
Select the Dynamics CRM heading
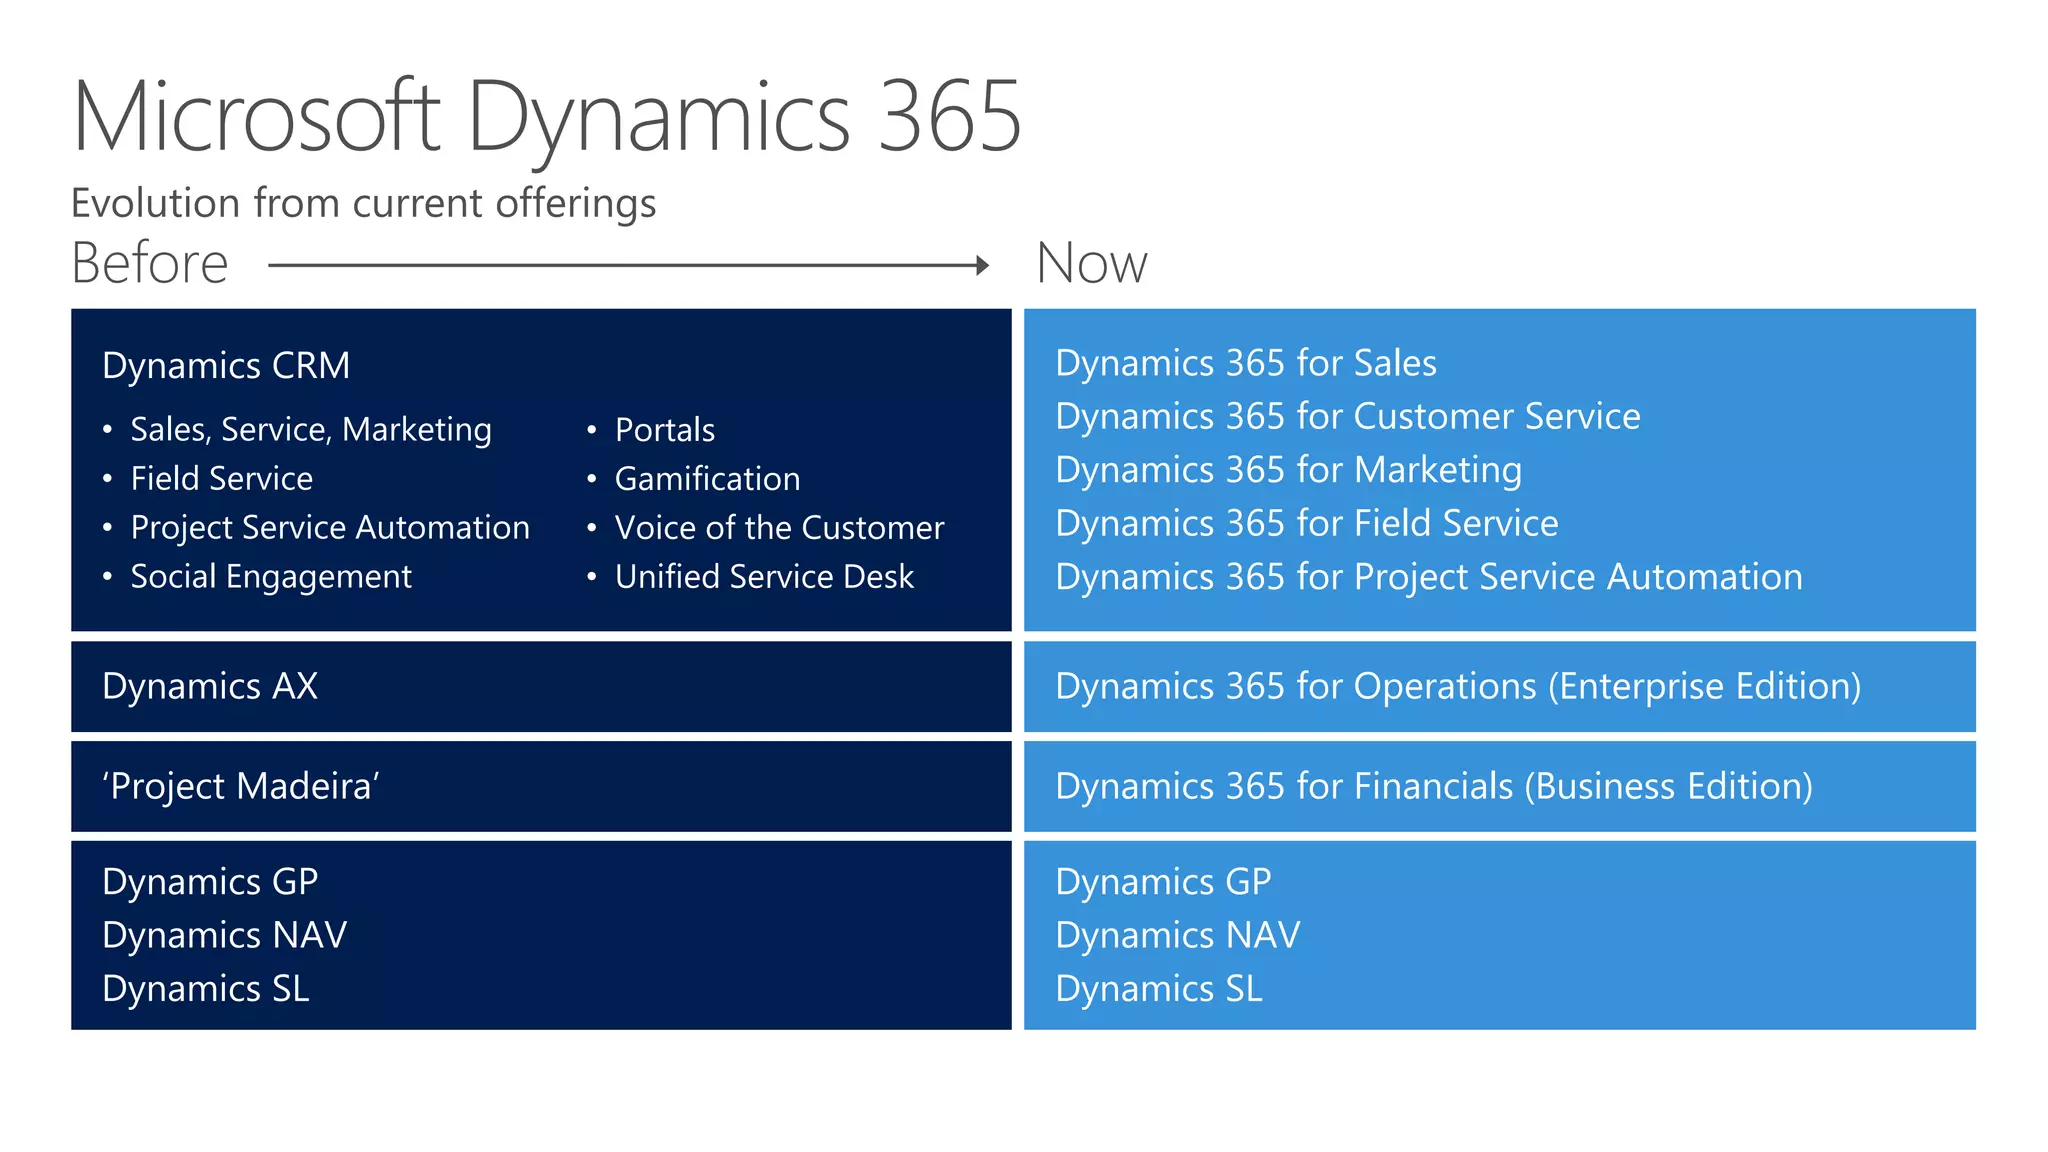click(x=226, y=366)
